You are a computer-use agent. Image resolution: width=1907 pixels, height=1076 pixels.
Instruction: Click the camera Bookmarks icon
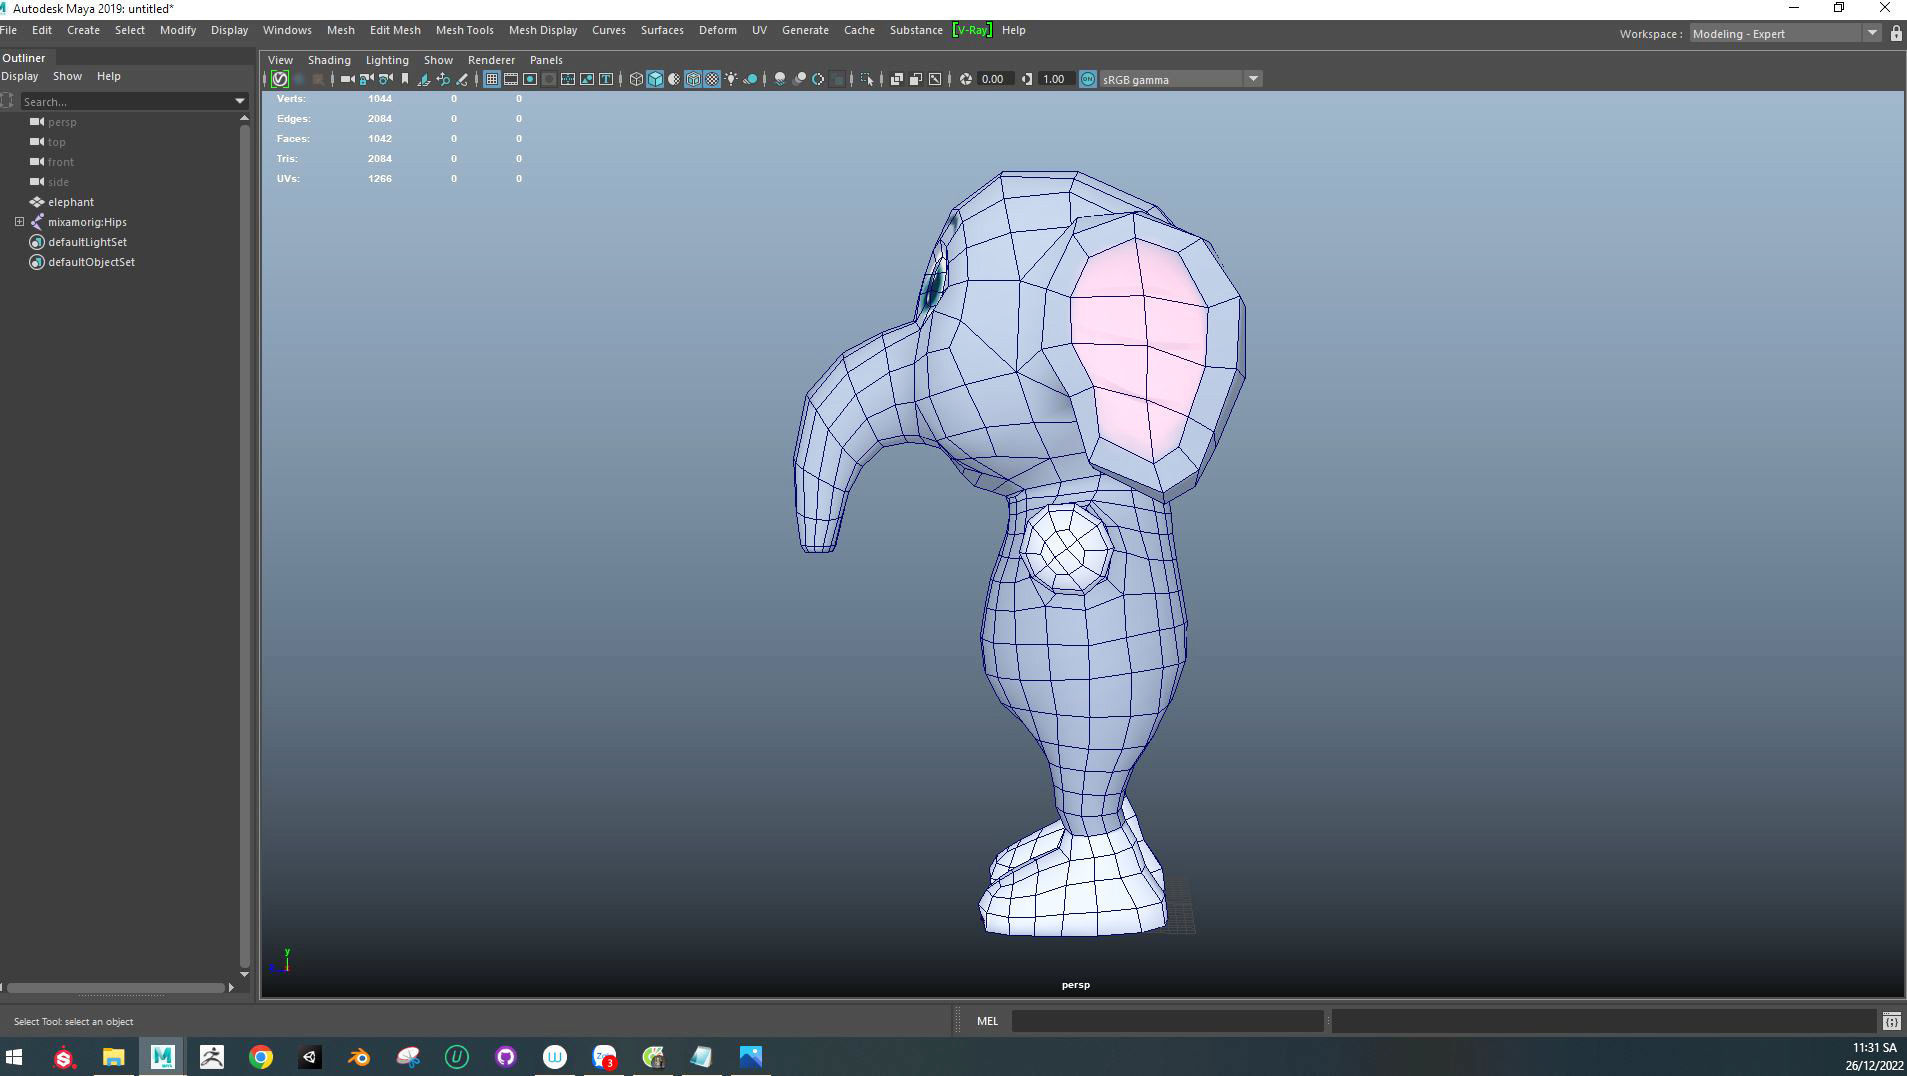tap(405, 79)
